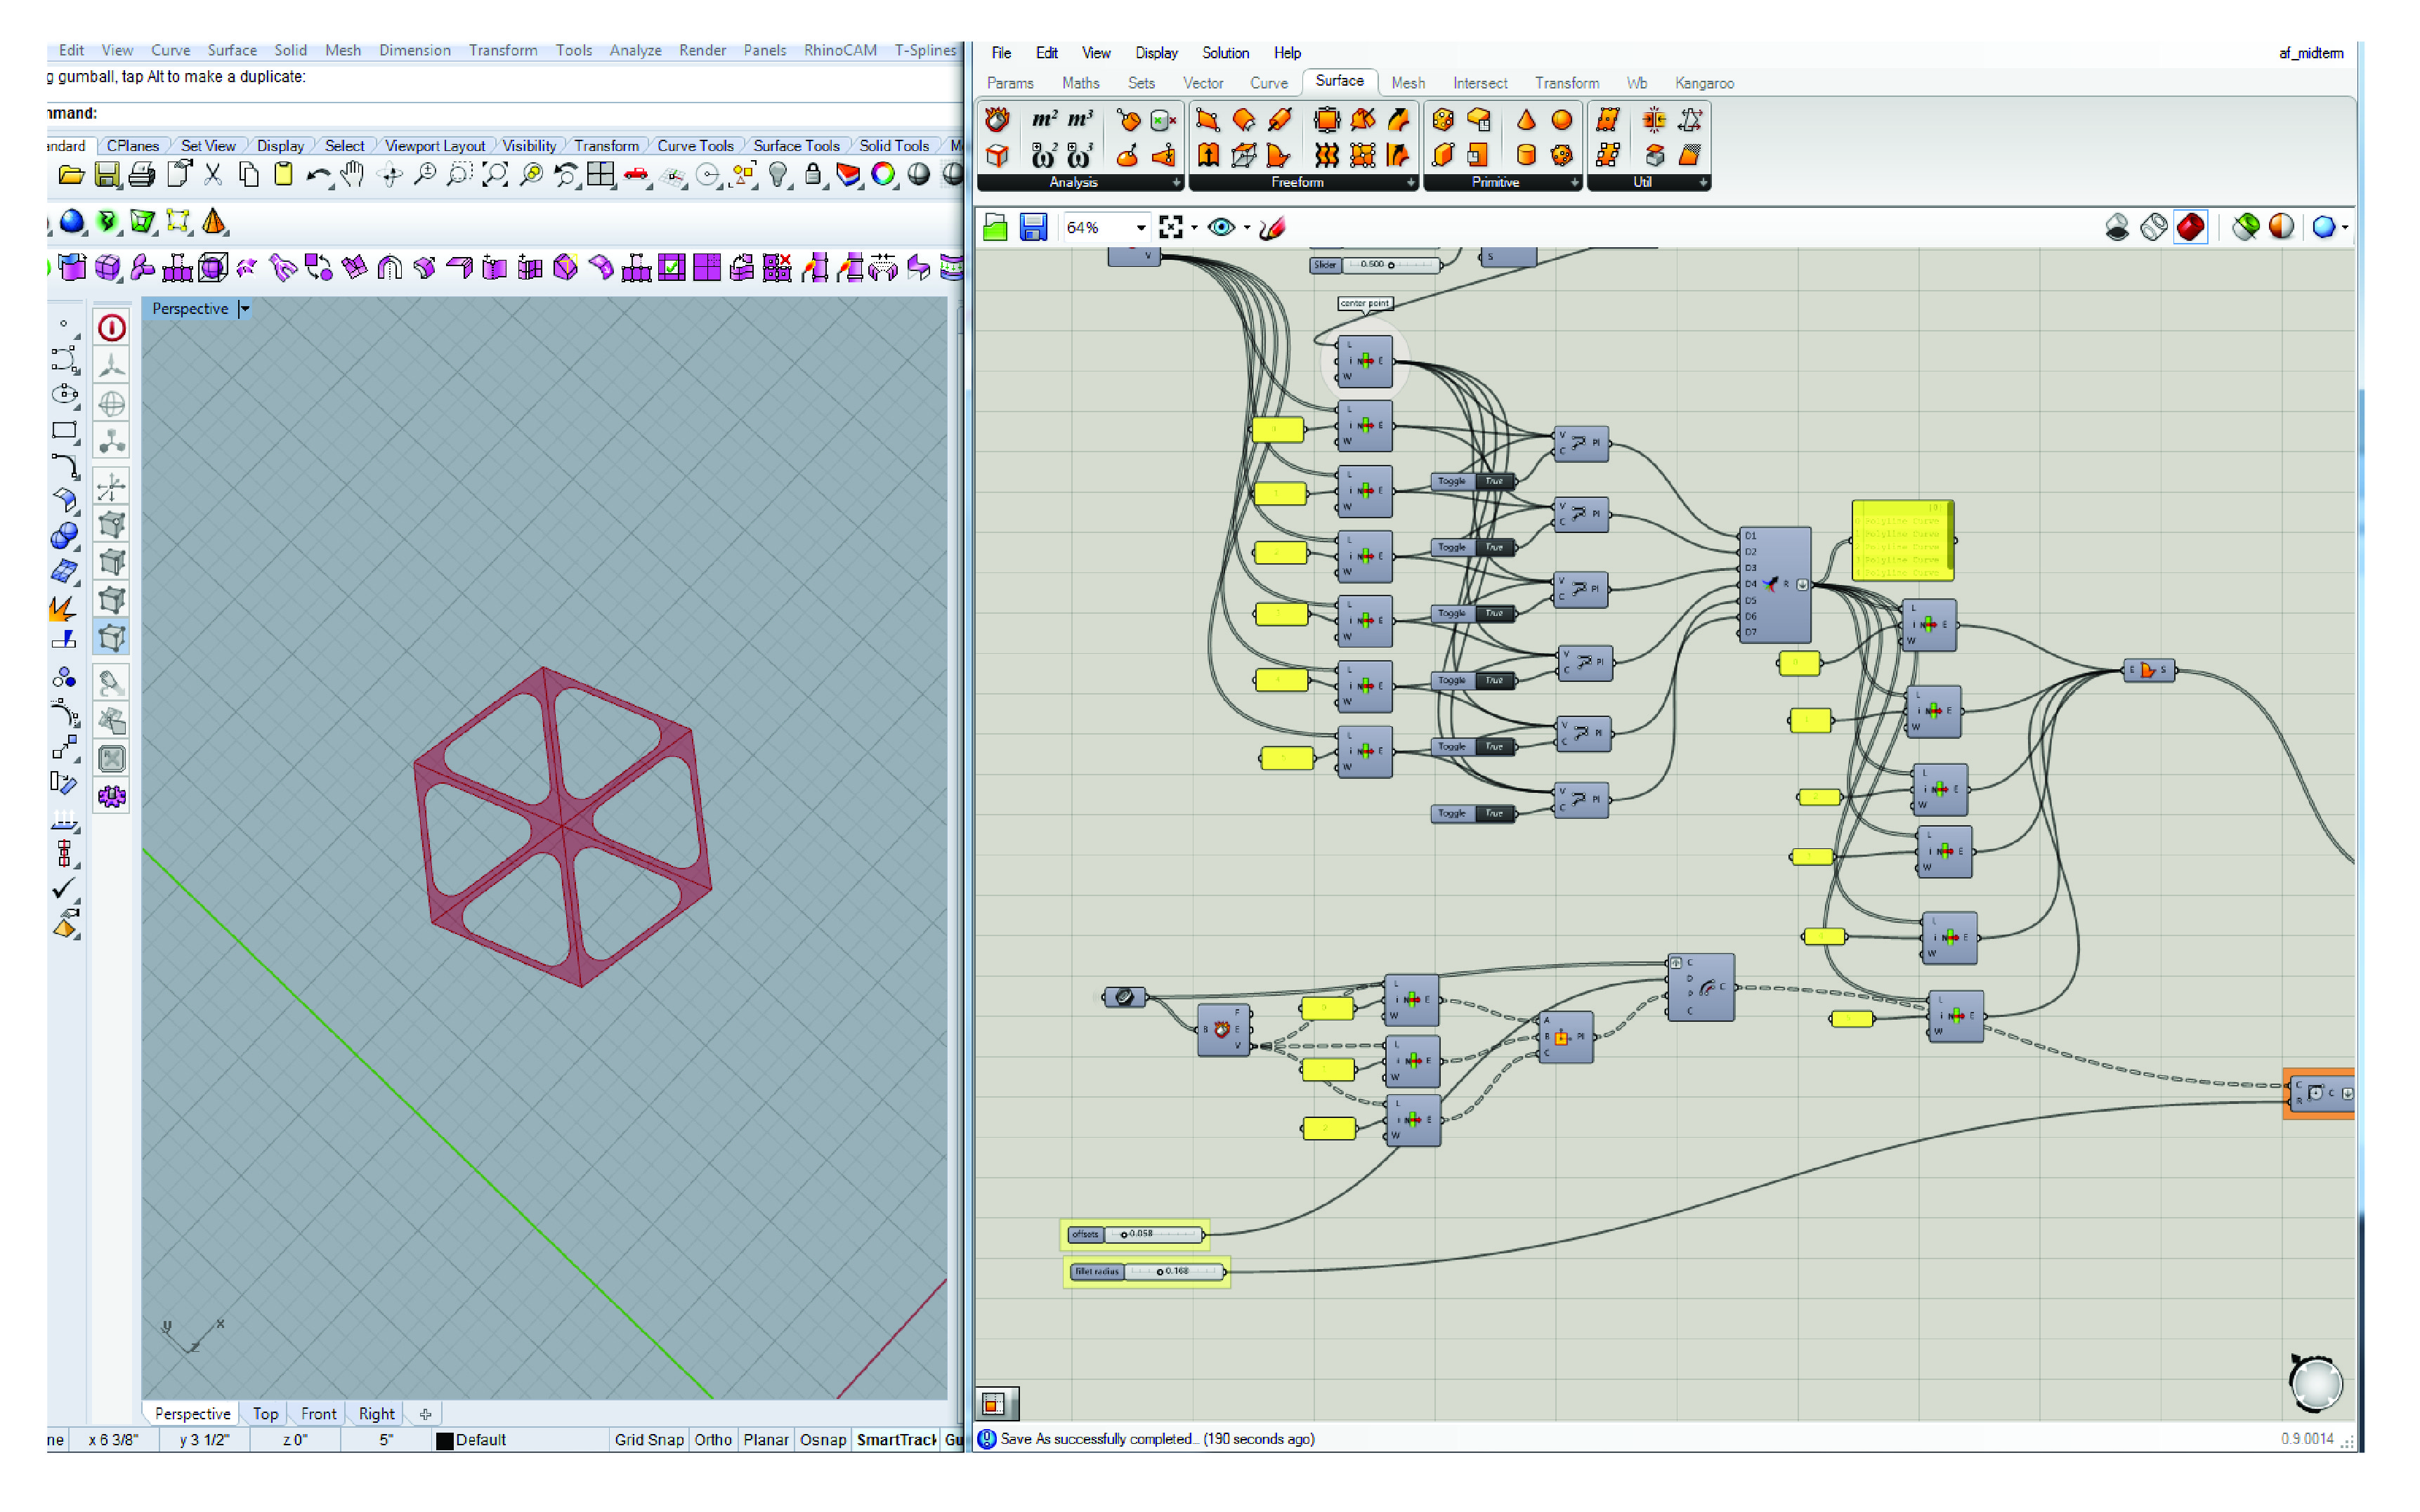Image resolution: width=2420 pixels, height=1512 pixels.
Task: Open Perspective viewport title dropdown arrow
Action: pyautogui.click(x=245, y=309)
